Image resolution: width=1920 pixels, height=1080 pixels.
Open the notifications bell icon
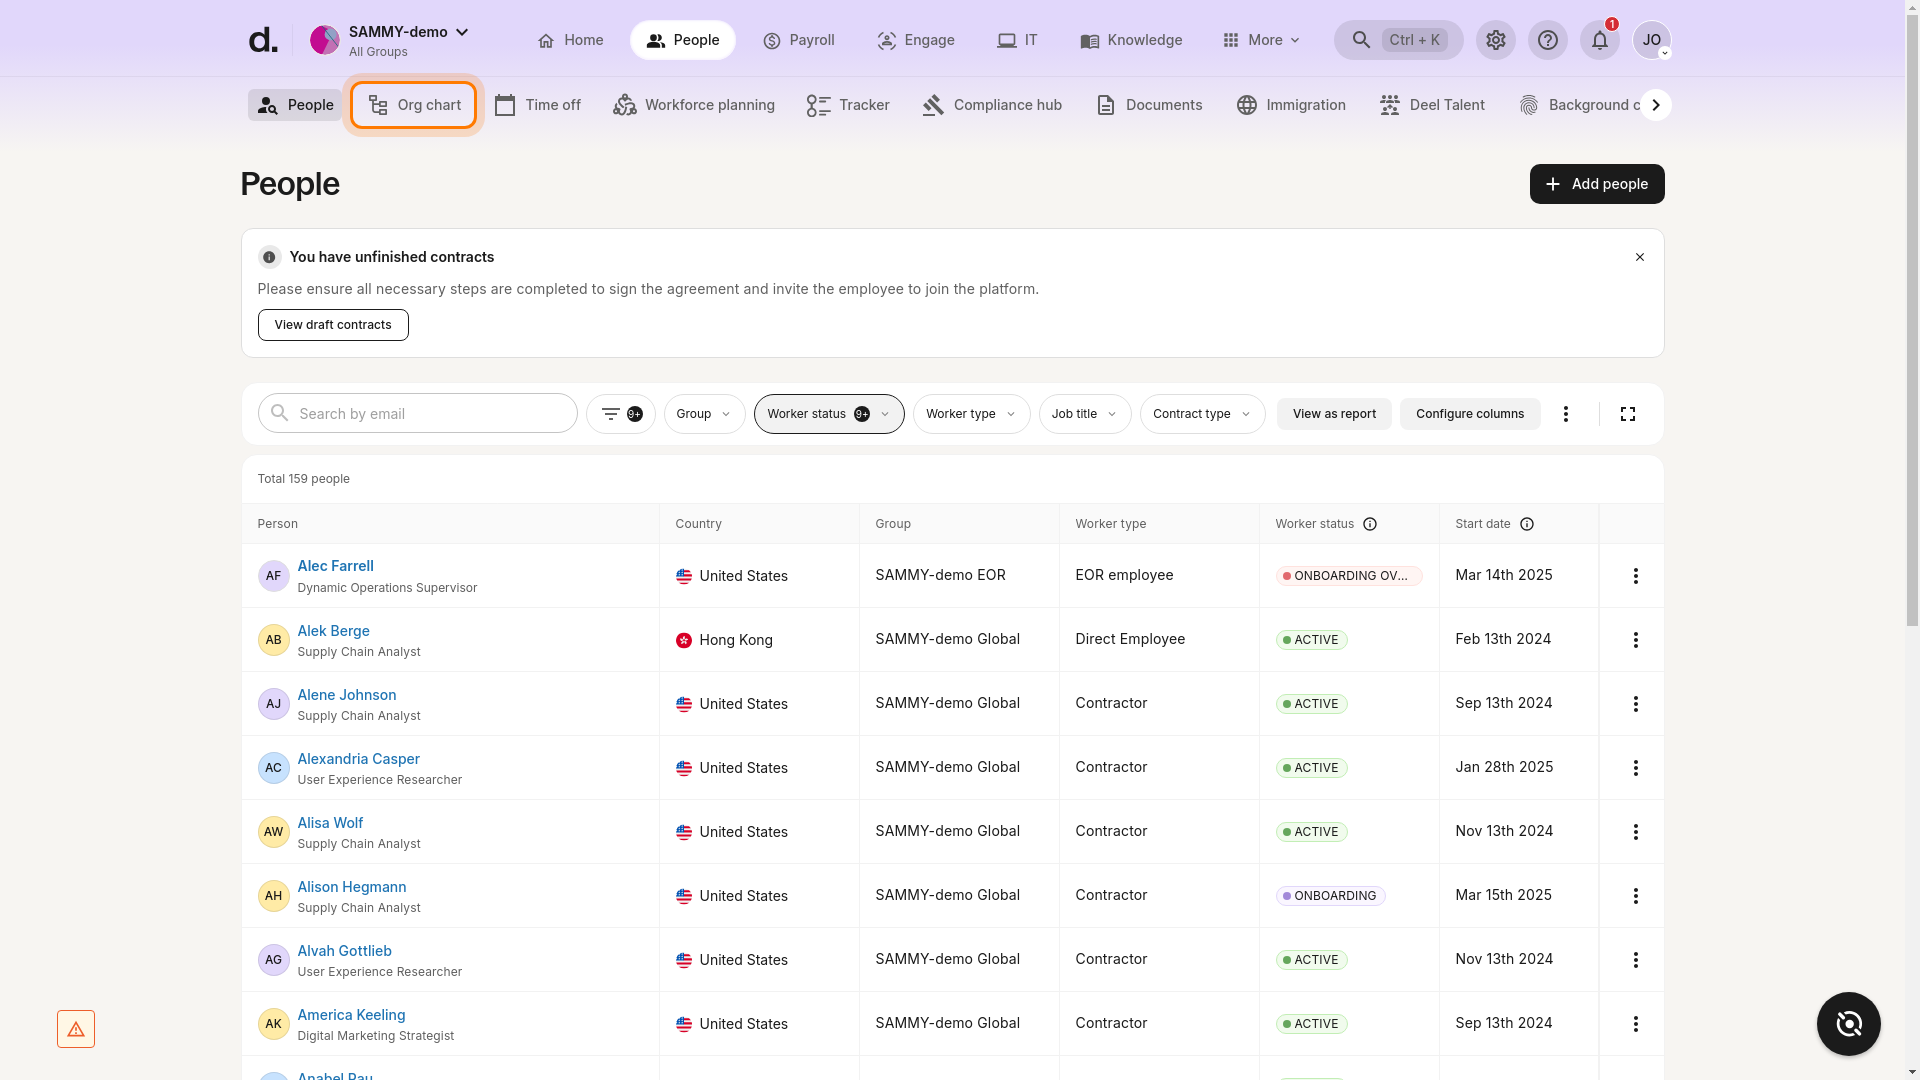pos(1599,40)
